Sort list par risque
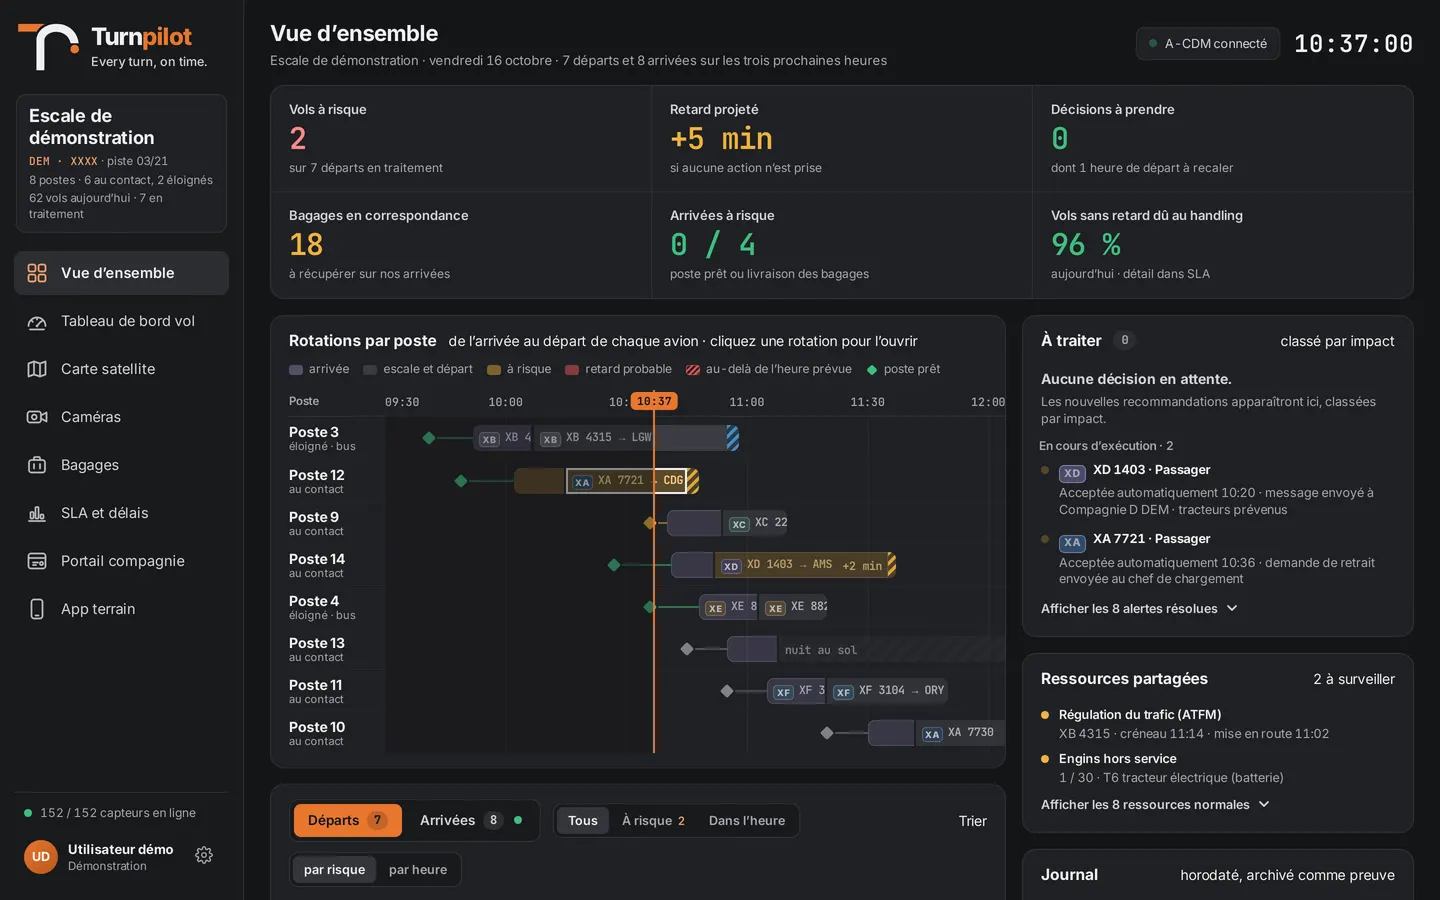Image resolution: width=1440 pixels, height=900 pixels. (x=334, y=870)
